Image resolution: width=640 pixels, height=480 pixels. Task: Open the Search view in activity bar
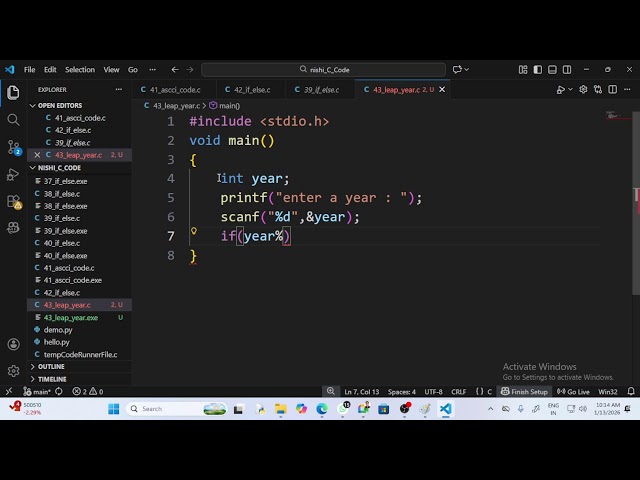13,120
